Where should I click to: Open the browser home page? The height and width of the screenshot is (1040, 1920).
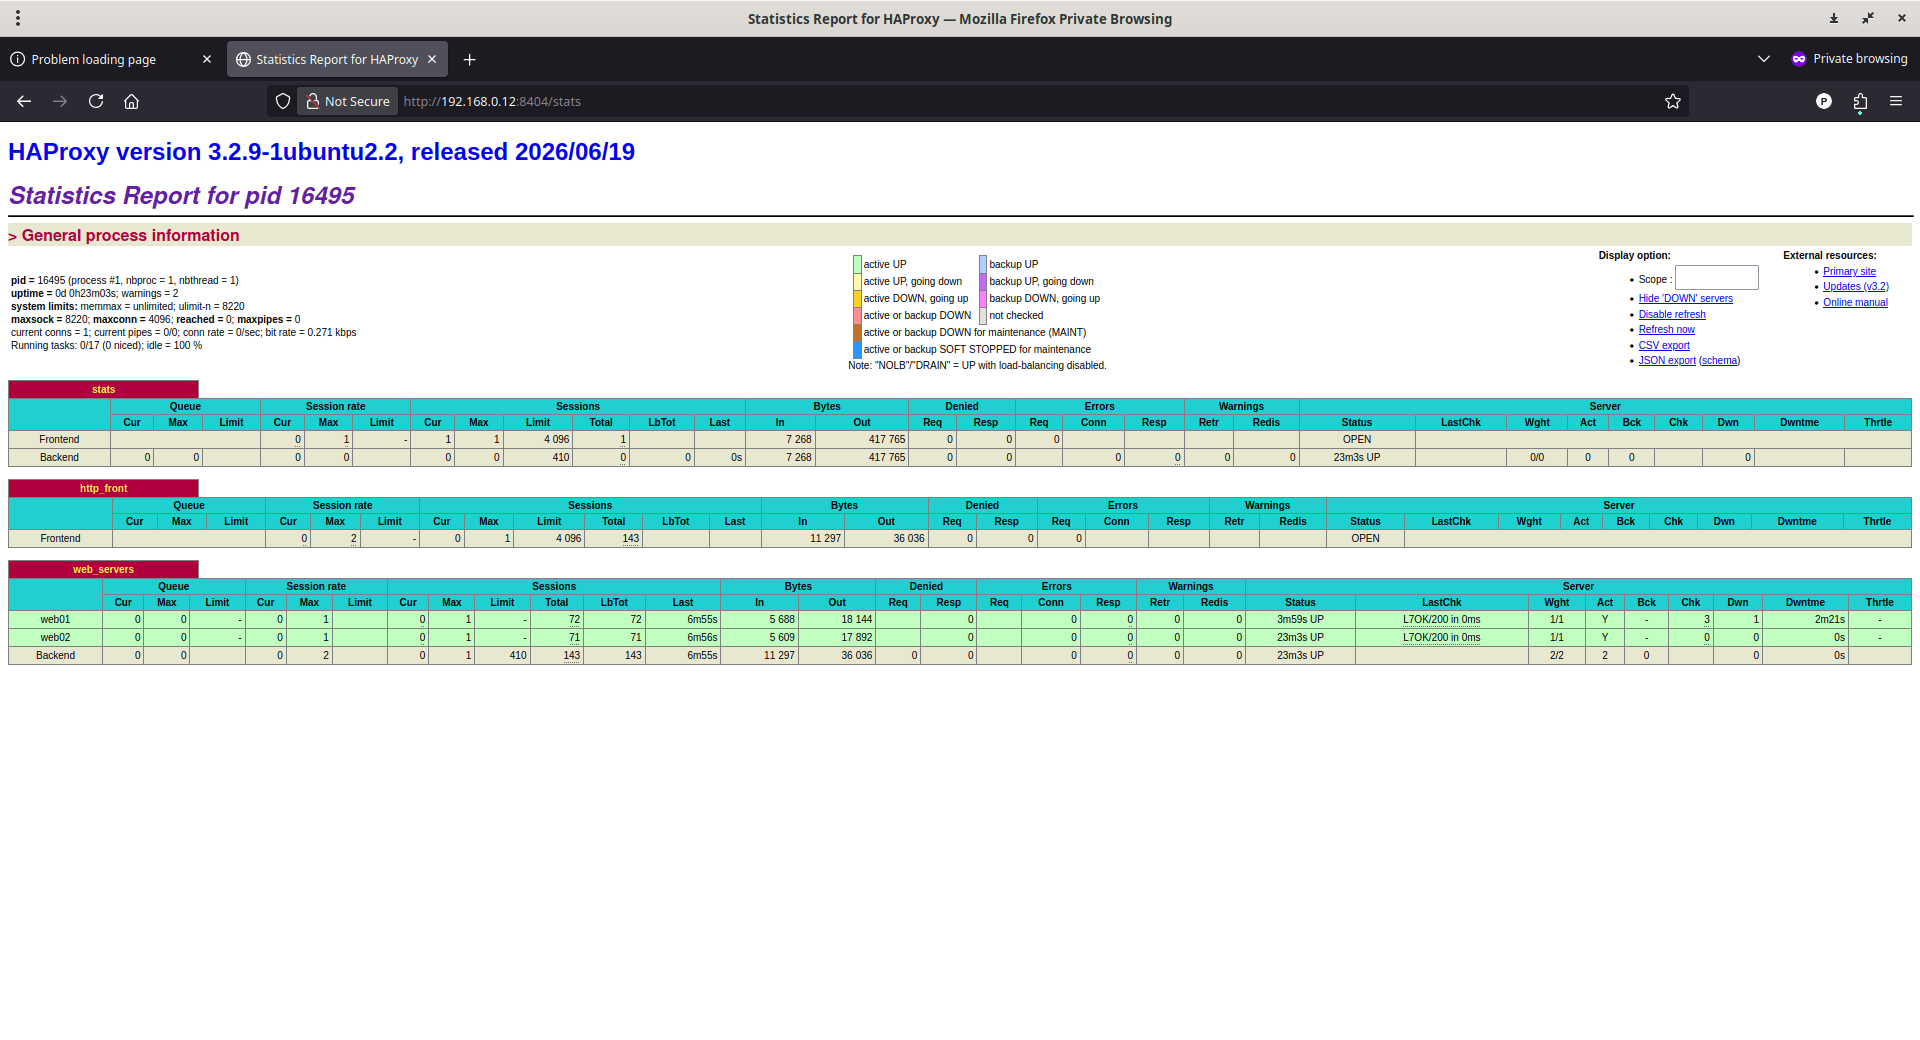[131, 101]
